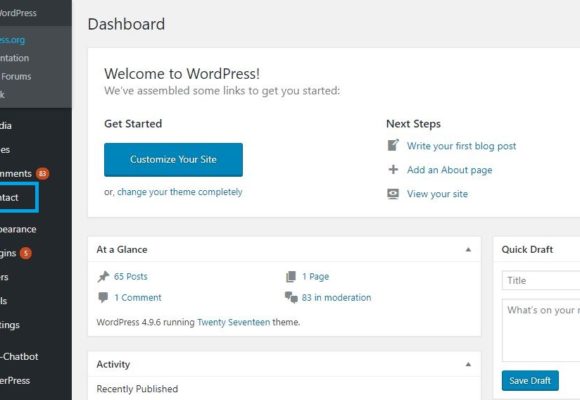This screenshot has height=400, width=580.
Task: Click the orange 5 badge on Plugins menu
Action: point(26,253)
